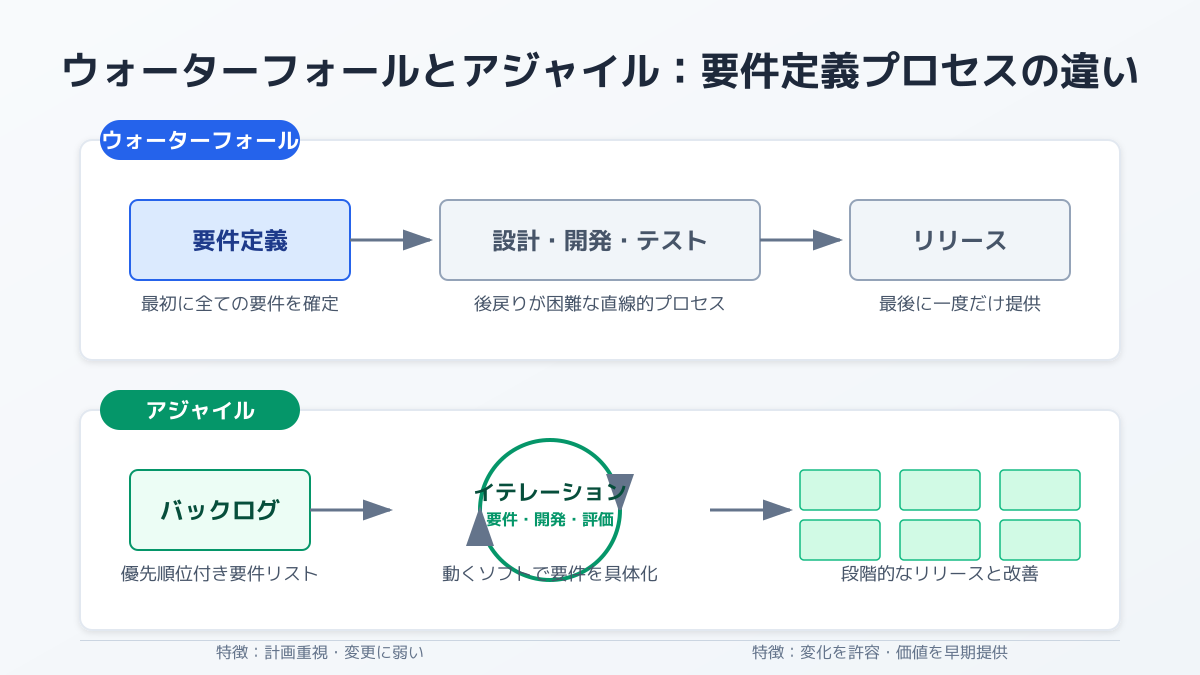Click the アジャイル green label badge
This screenshot has width=1200, height=675.
click(200, 410)
